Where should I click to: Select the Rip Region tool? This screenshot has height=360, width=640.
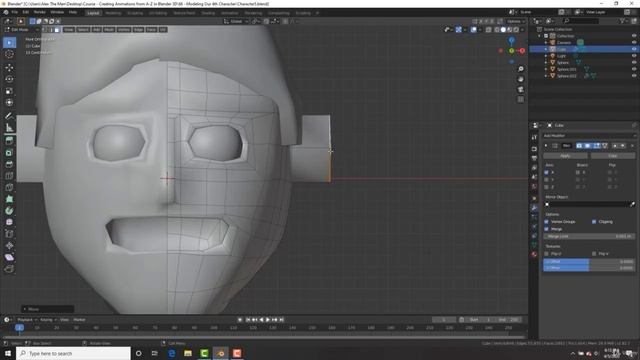9,269
